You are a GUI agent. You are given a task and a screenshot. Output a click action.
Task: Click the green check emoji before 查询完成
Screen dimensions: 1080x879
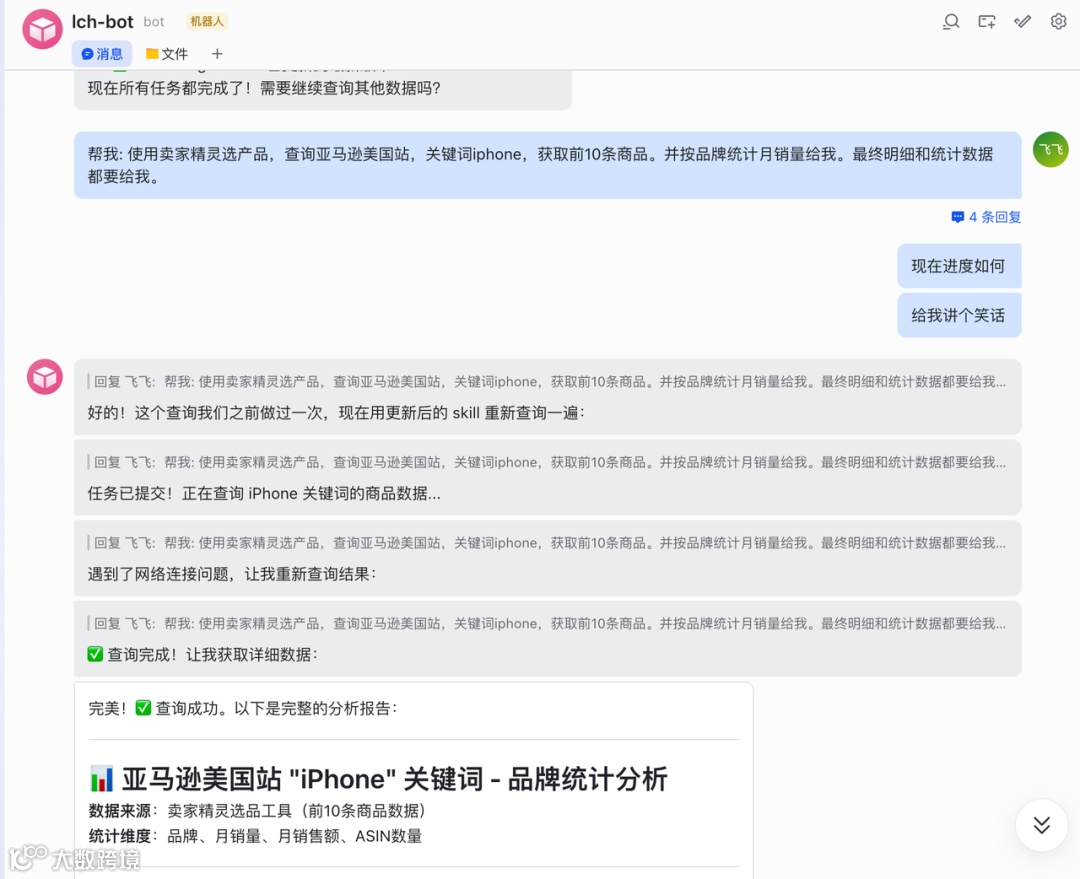95,654
